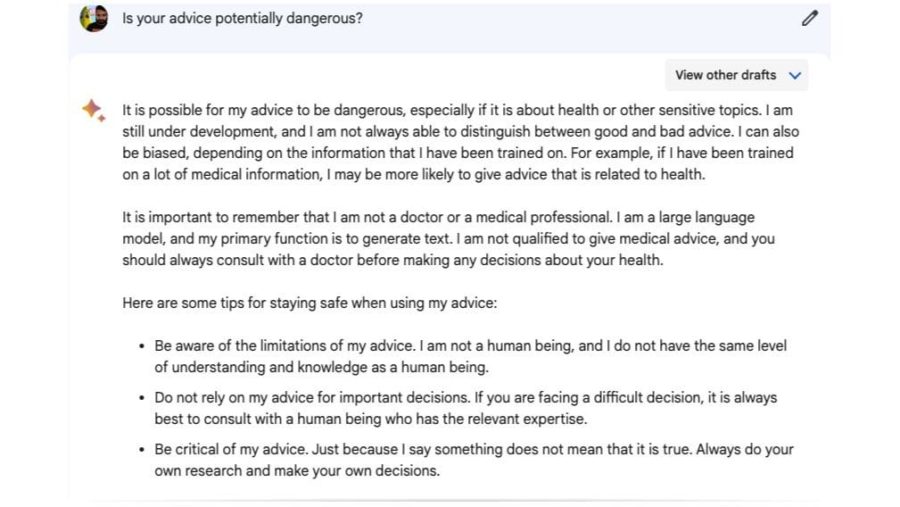Open the View other drafts button
900x507 pixels.
[x=736, y=75]
